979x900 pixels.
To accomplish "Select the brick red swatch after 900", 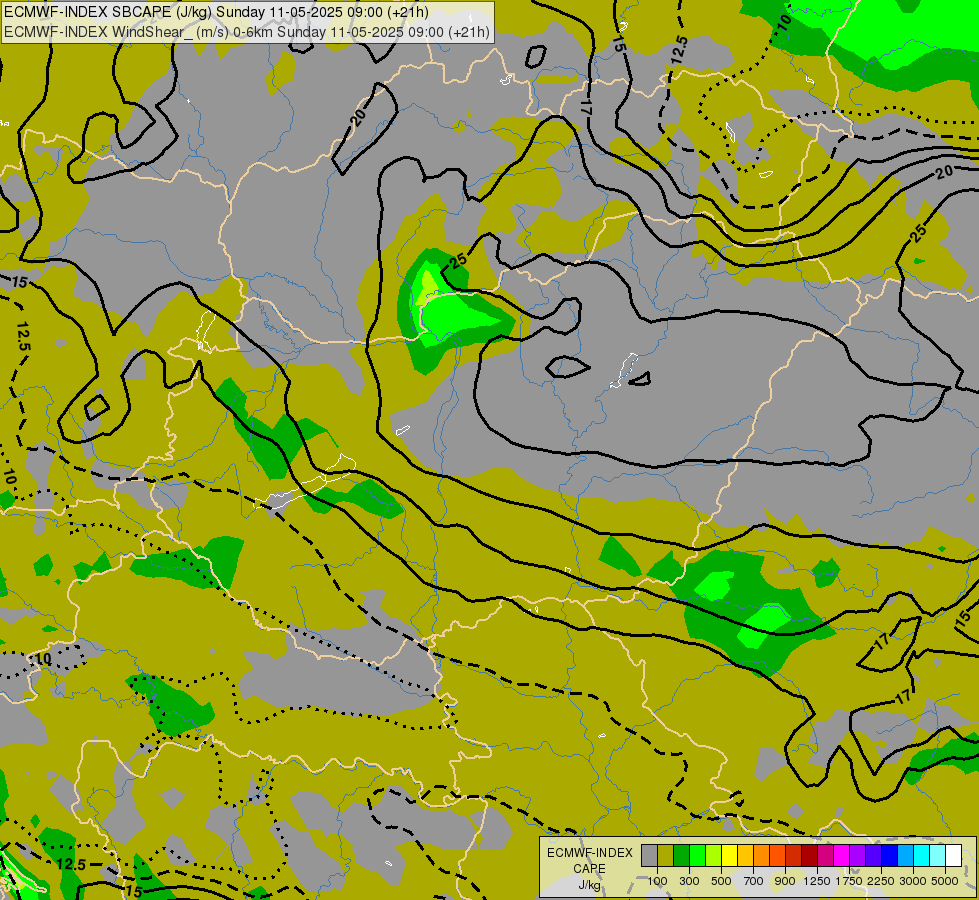I will [794, 856].
